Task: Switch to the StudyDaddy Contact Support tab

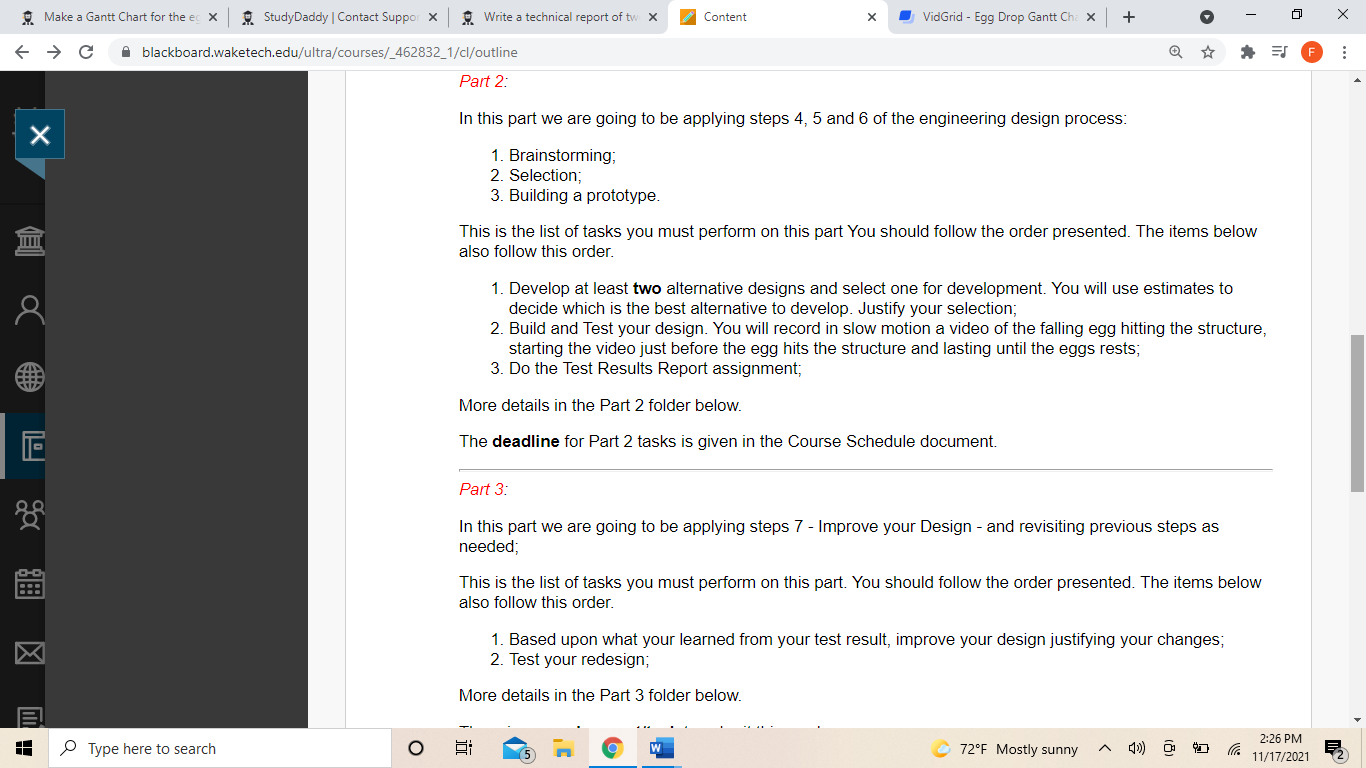Action: 330,17
